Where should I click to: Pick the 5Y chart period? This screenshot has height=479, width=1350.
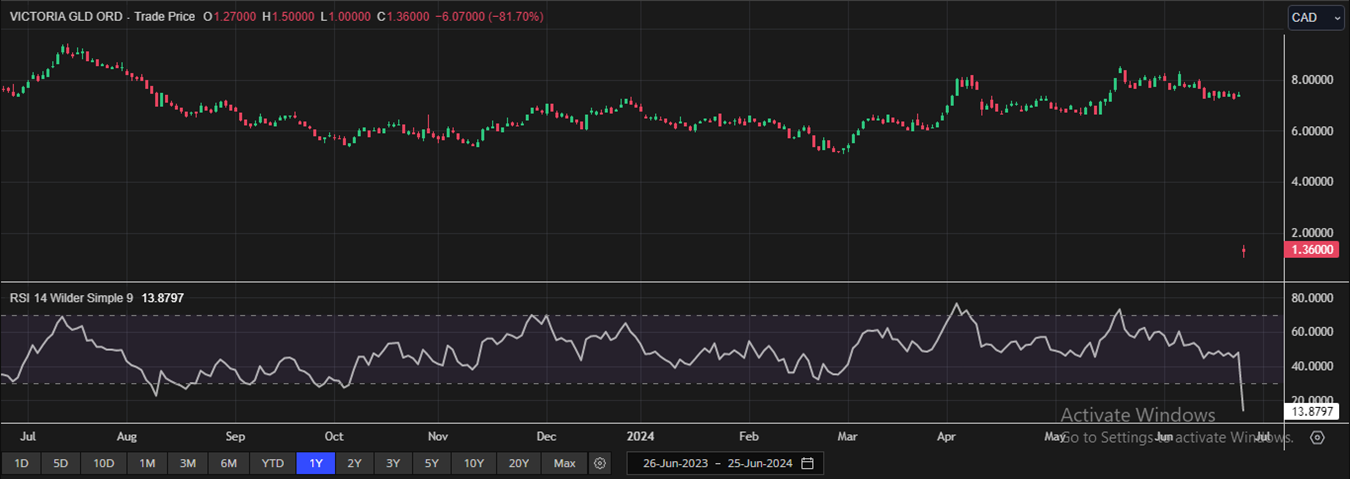431,463
